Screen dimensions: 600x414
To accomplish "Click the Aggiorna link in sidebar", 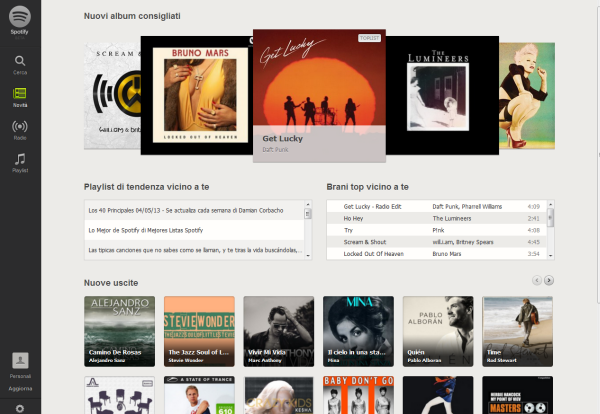I will coord(20,388).
